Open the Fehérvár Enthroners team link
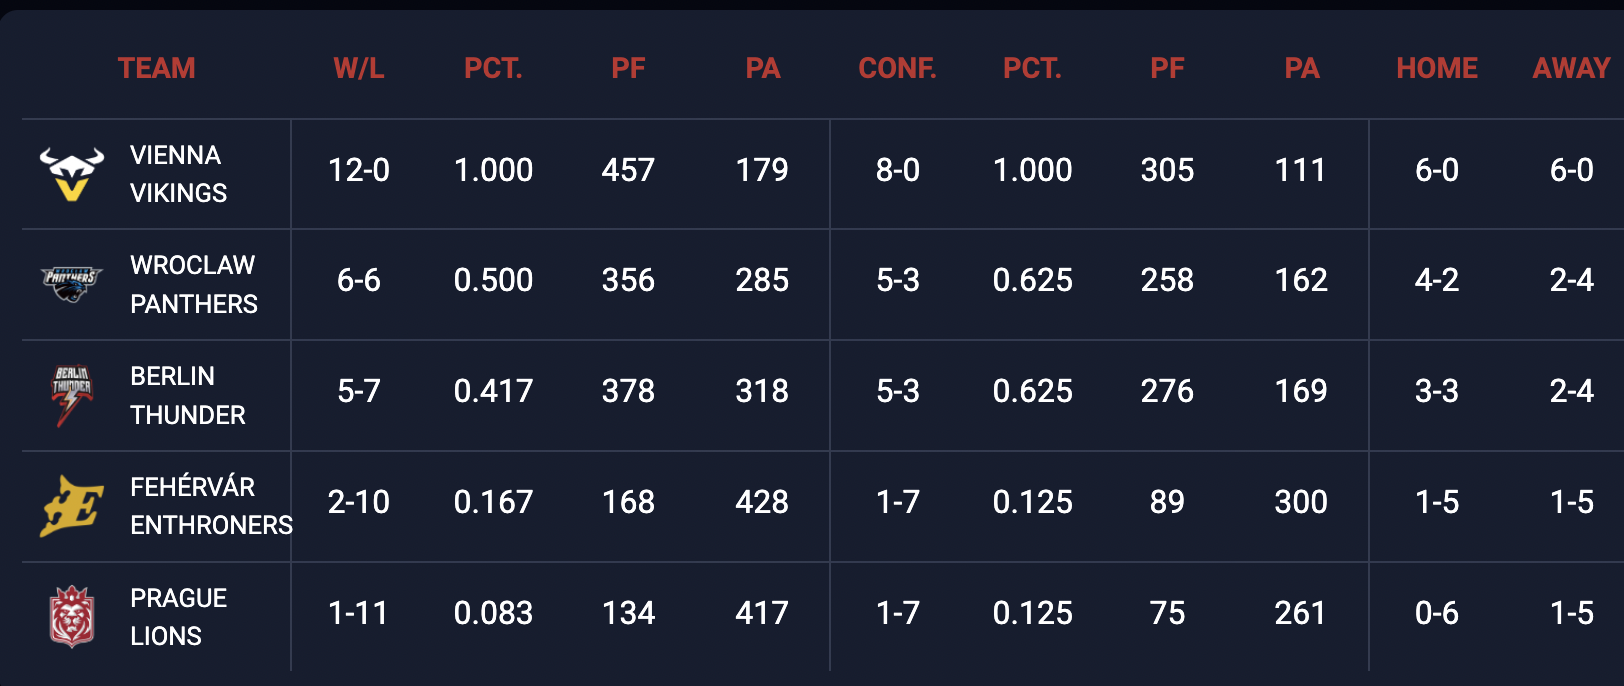This screenshot has height=686, width=1624. 210,506
